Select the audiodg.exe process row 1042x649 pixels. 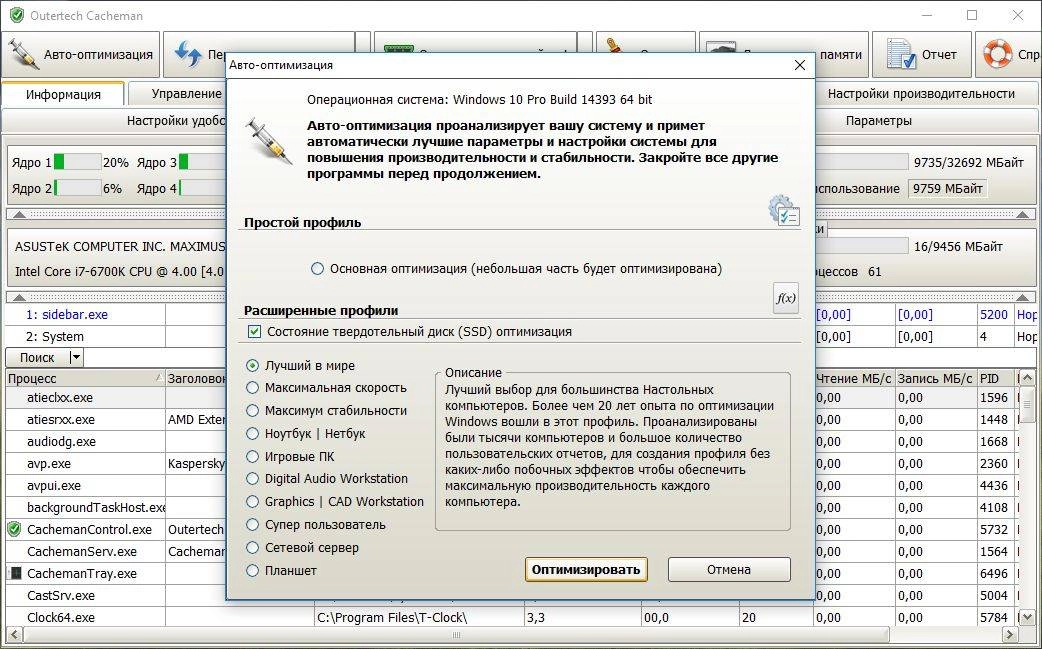[61, 442]
